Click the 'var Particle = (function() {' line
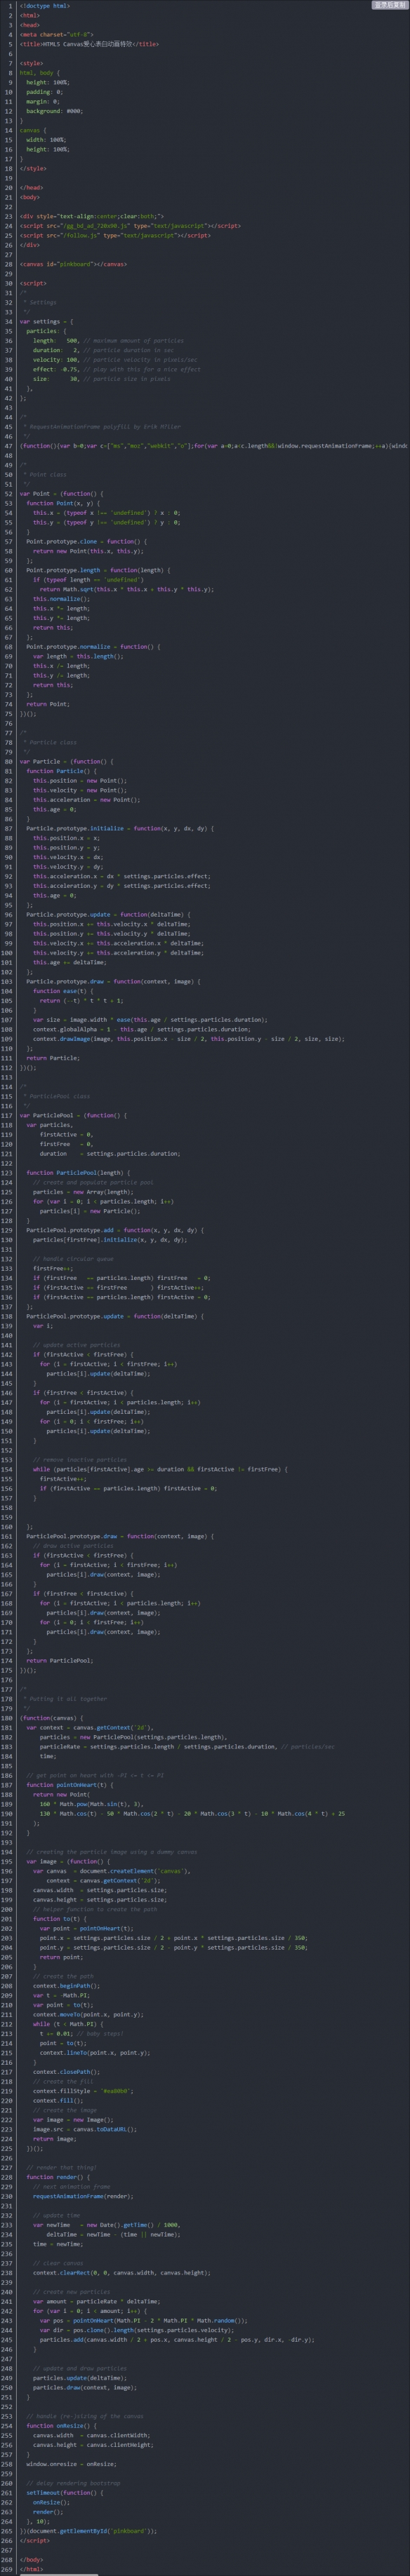Image resolution: width=410 pixels, height=2576 pixels. tap(66, 762)
